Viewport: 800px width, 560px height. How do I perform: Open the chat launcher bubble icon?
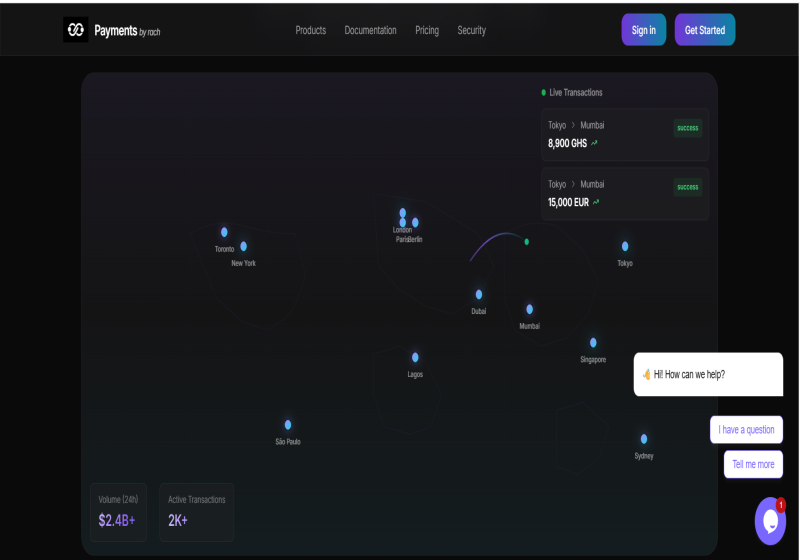(770, 521)
